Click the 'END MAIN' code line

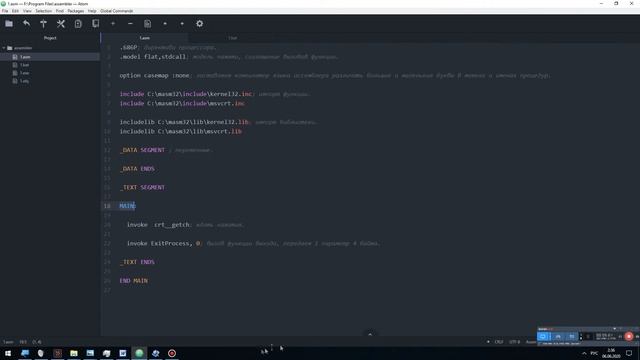pyautogui.click(x=133, y=281)
